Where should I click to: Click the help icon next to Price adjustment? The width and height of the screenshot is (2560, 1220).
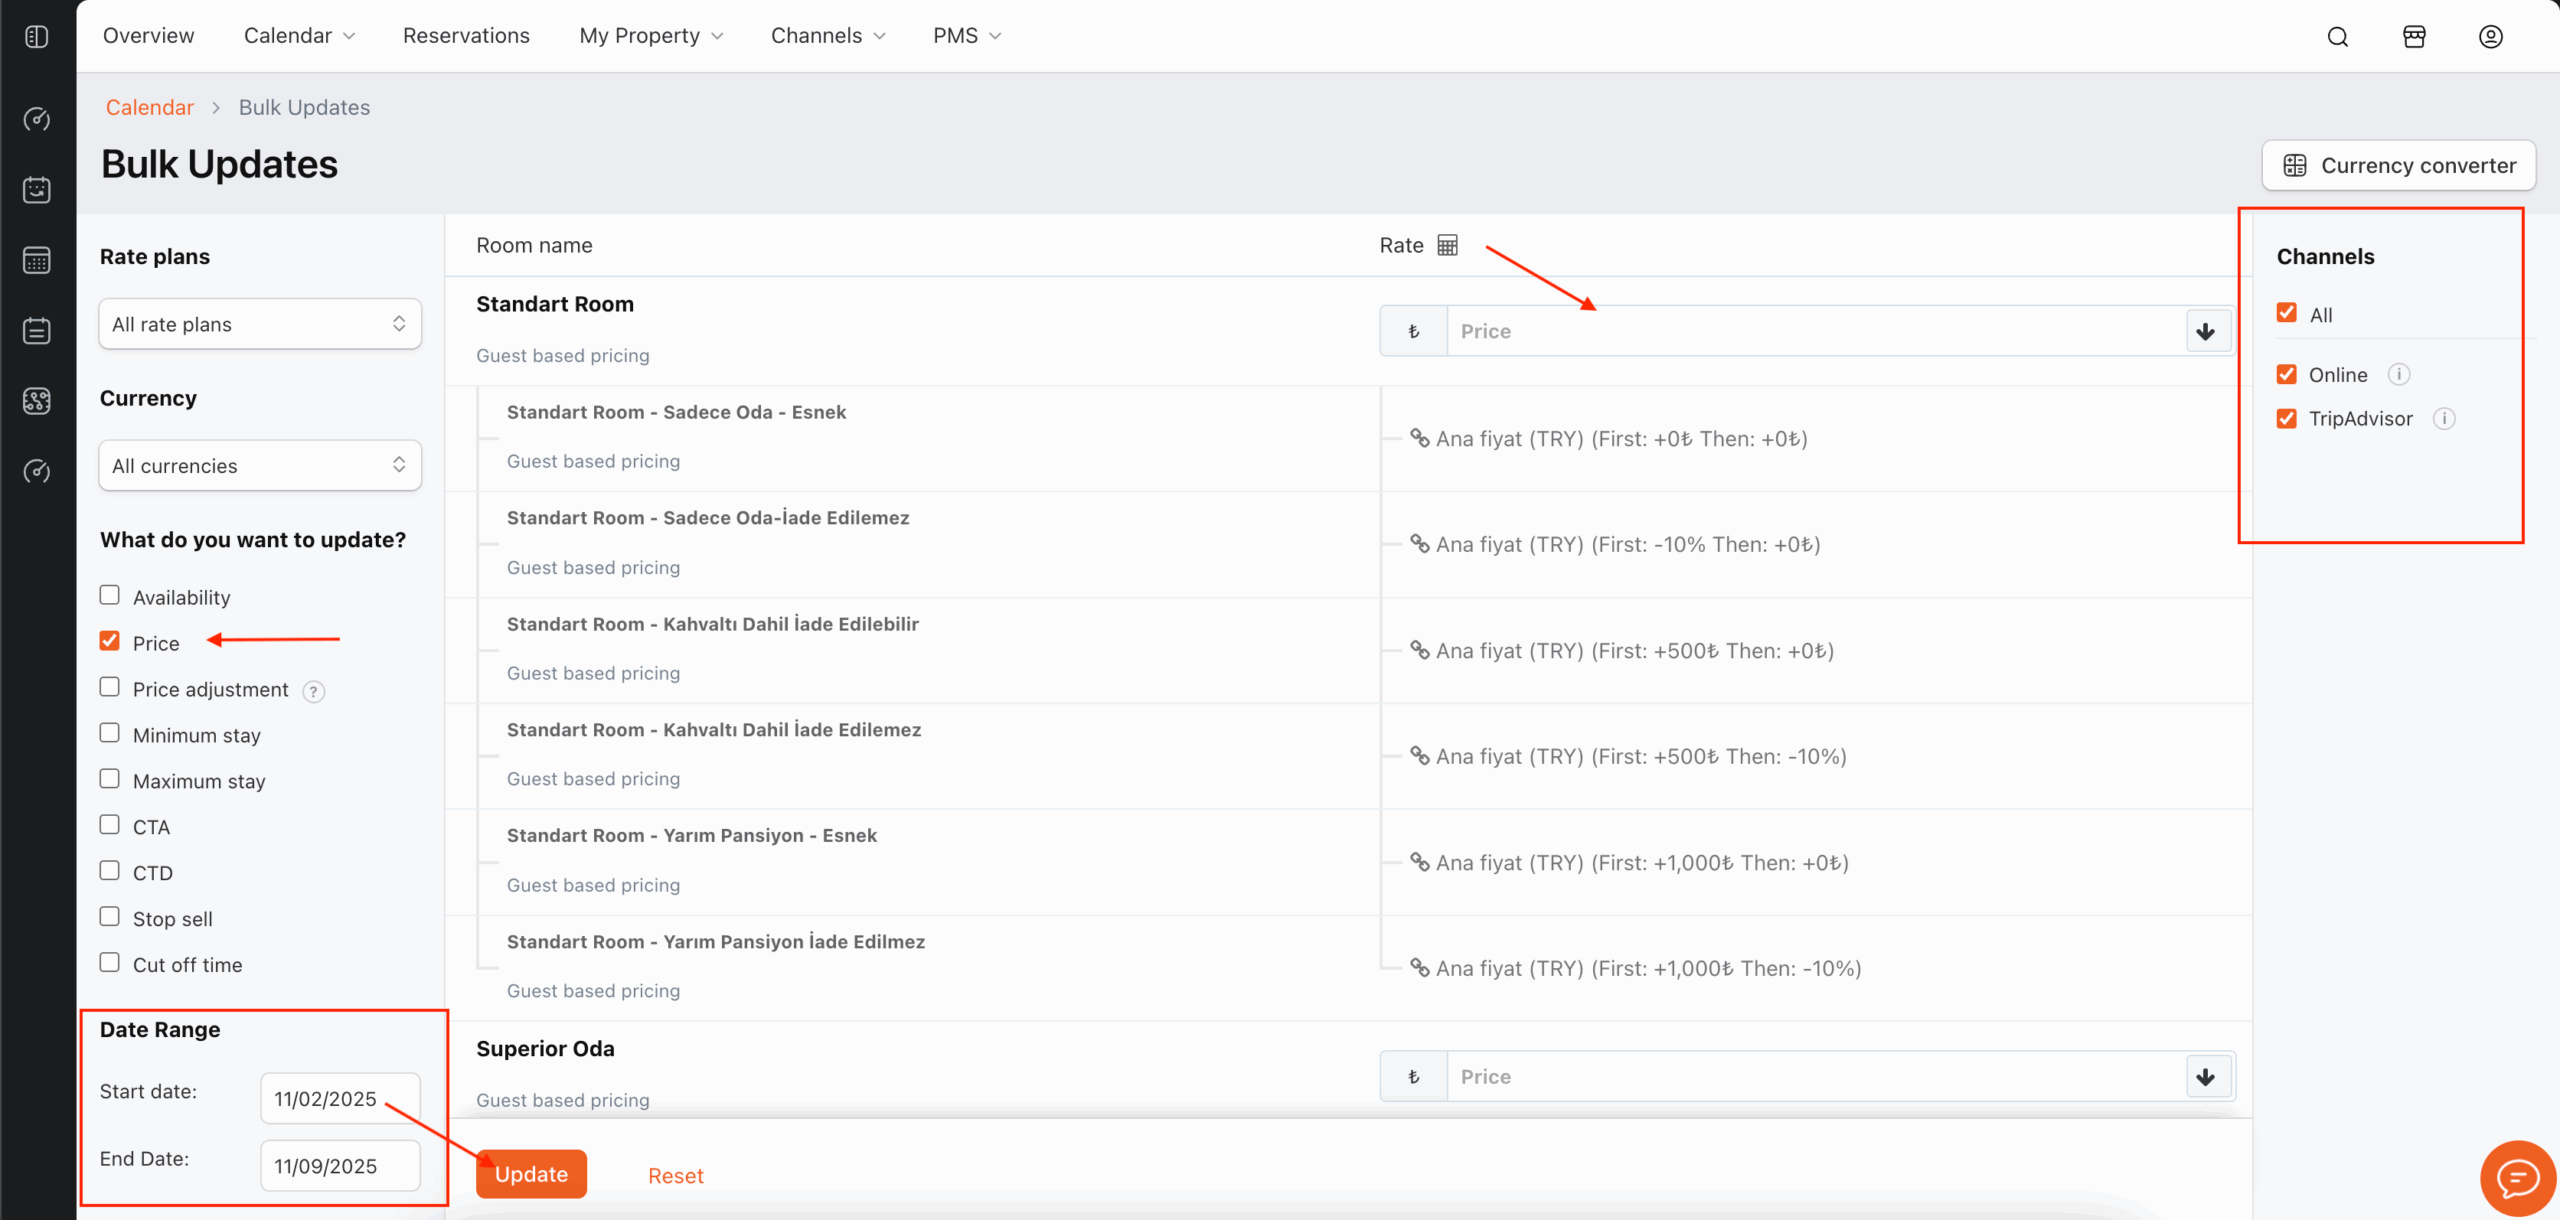click(313, 691)
